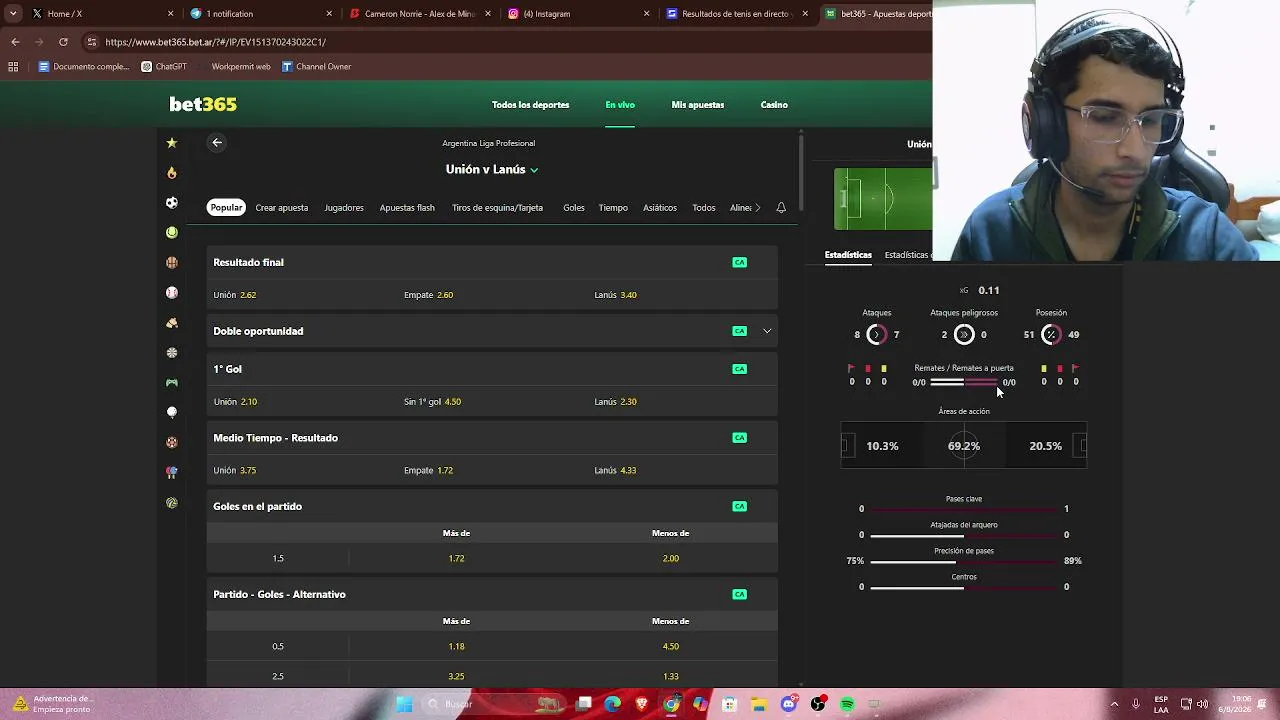Expand the Doble oportunidad market
1280x720 pixels.
[x=767, y=331]
